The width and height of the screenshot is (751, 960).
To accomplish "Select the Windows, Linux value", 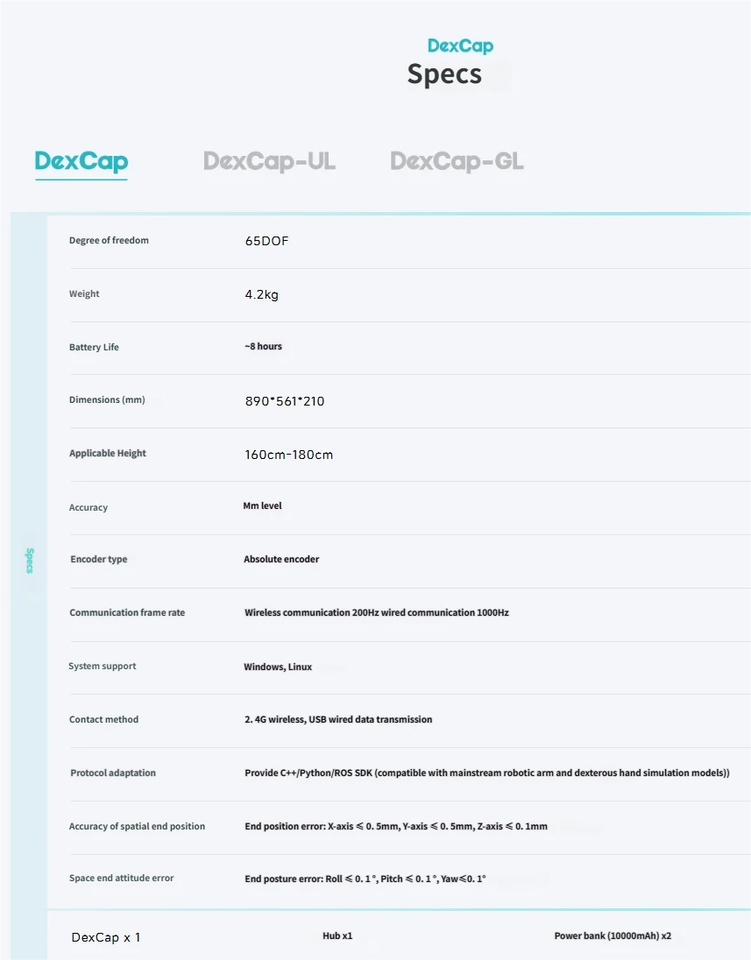I will pos(278,667).
